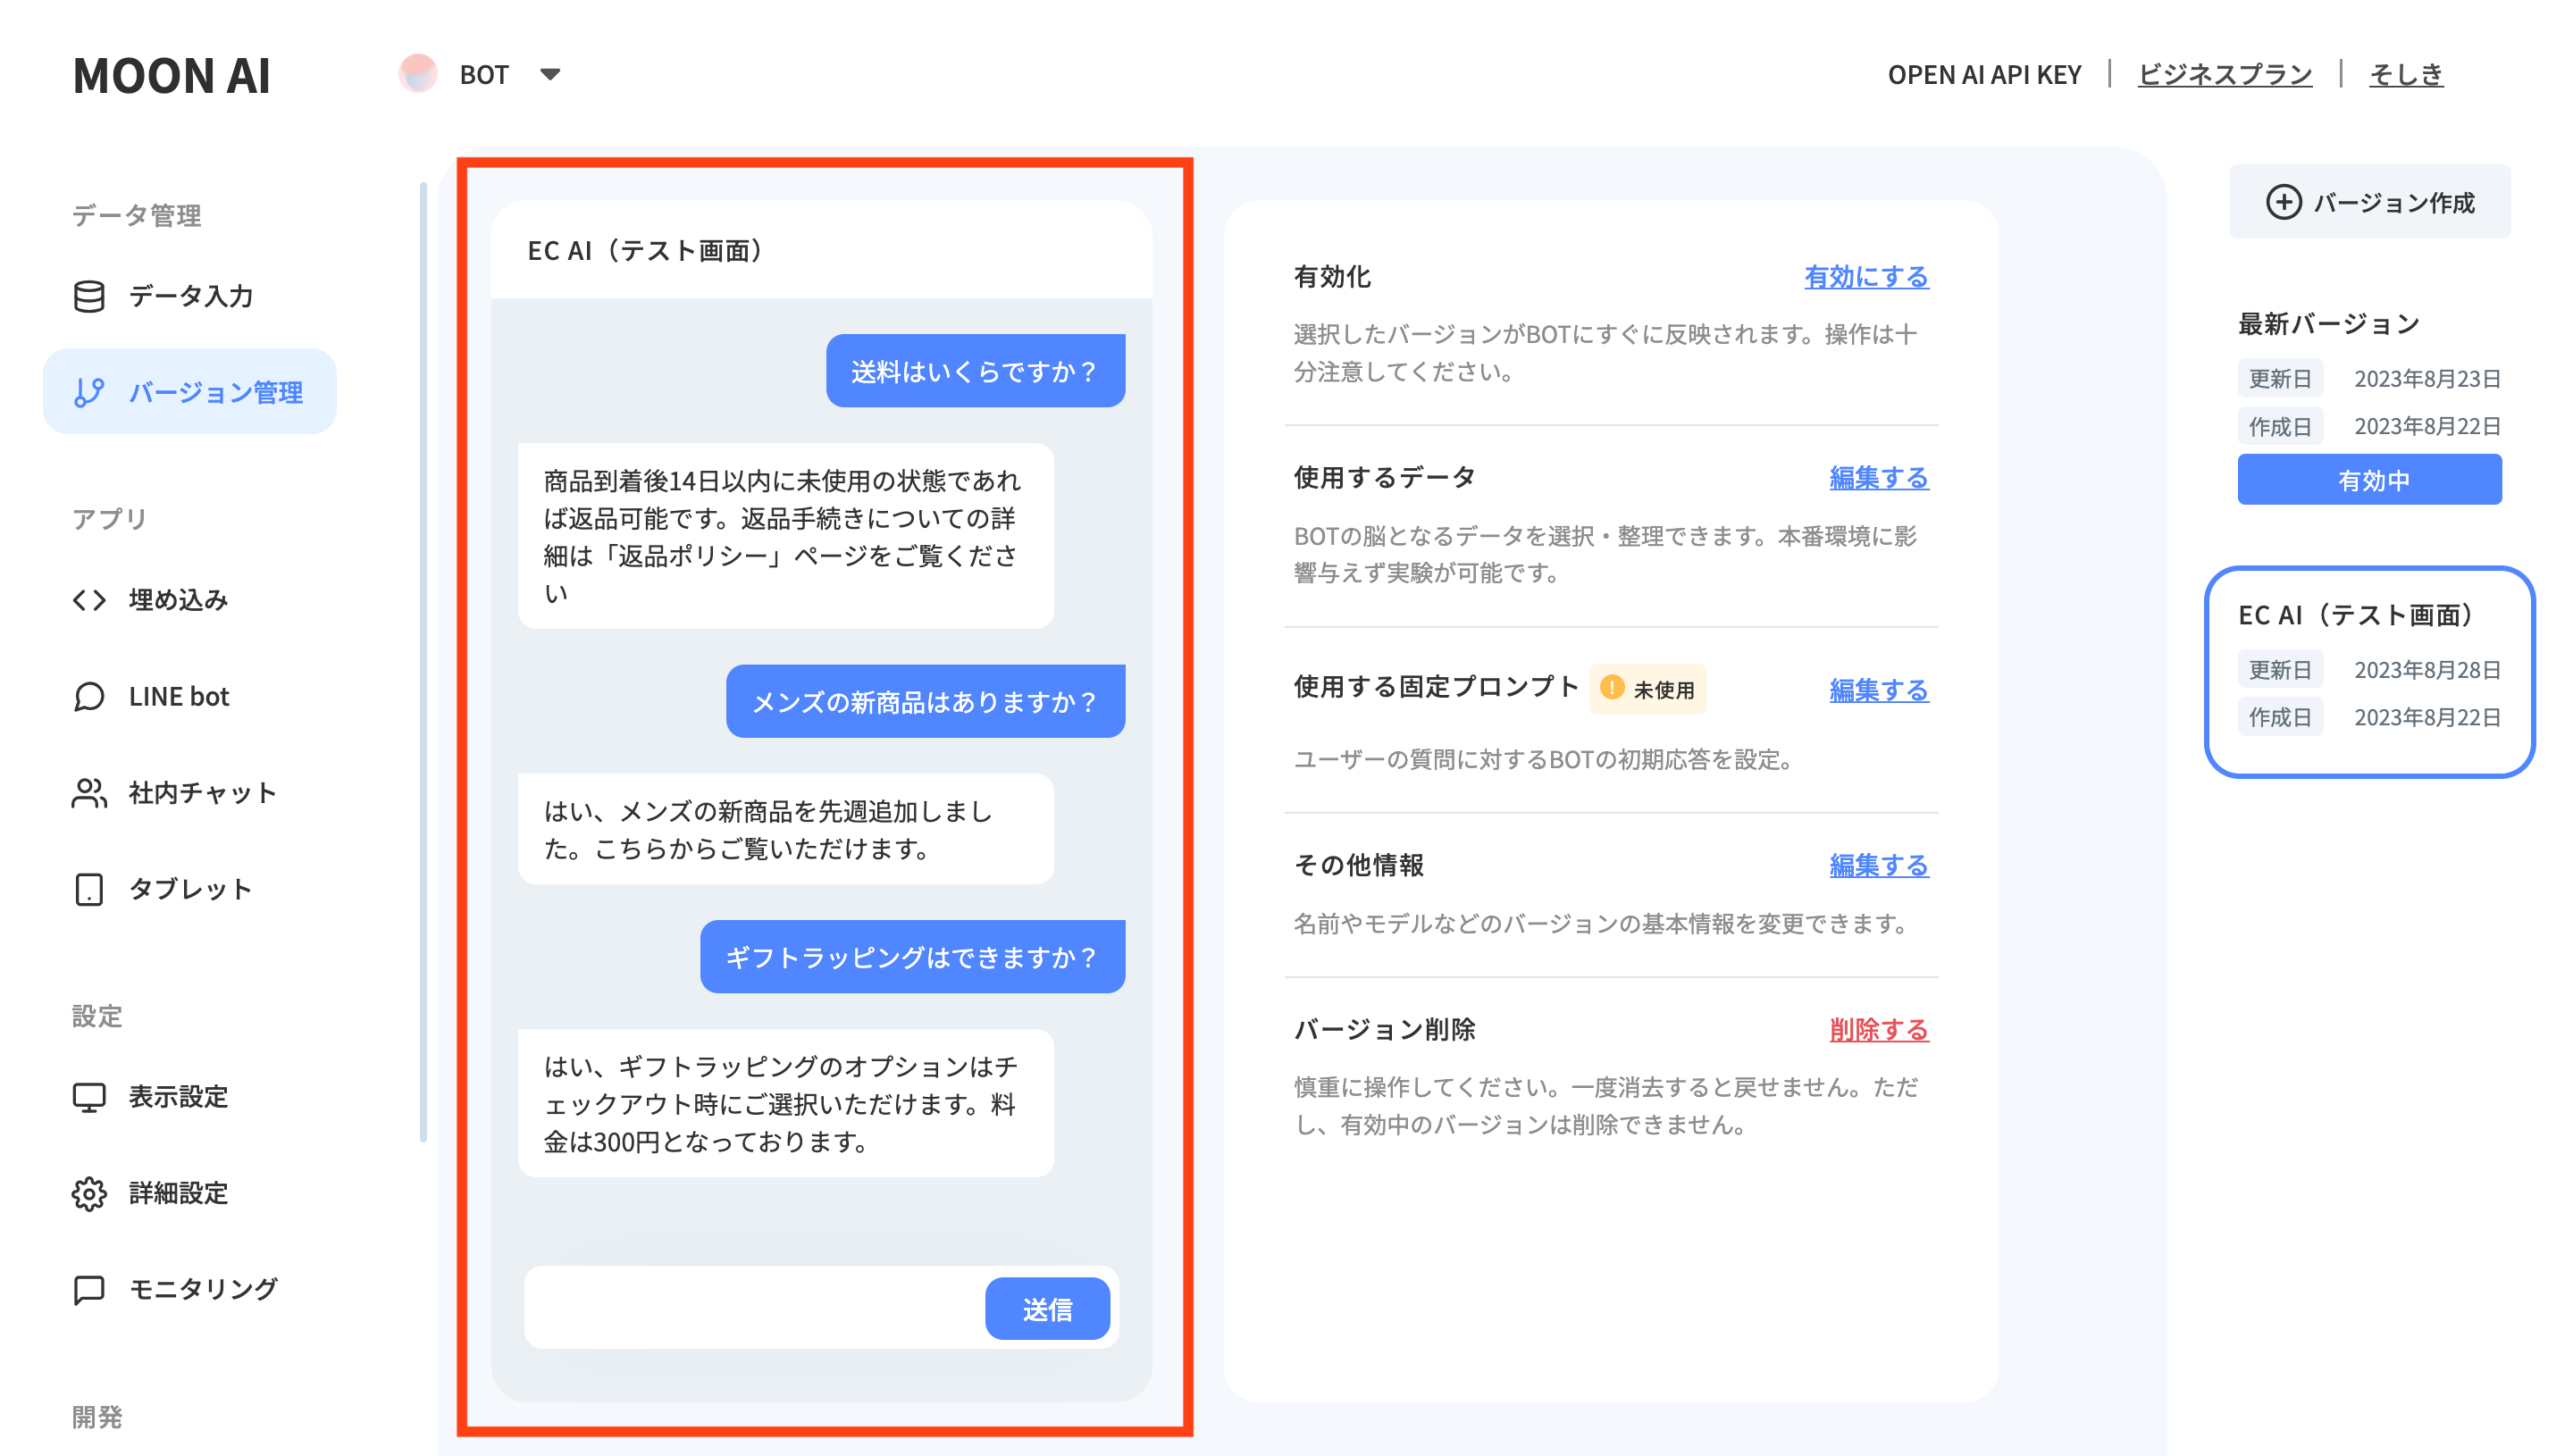This screenshot has width=2573, height=1456.
Task: Click the 表示設定 monitor icon
Action: 89,1096
